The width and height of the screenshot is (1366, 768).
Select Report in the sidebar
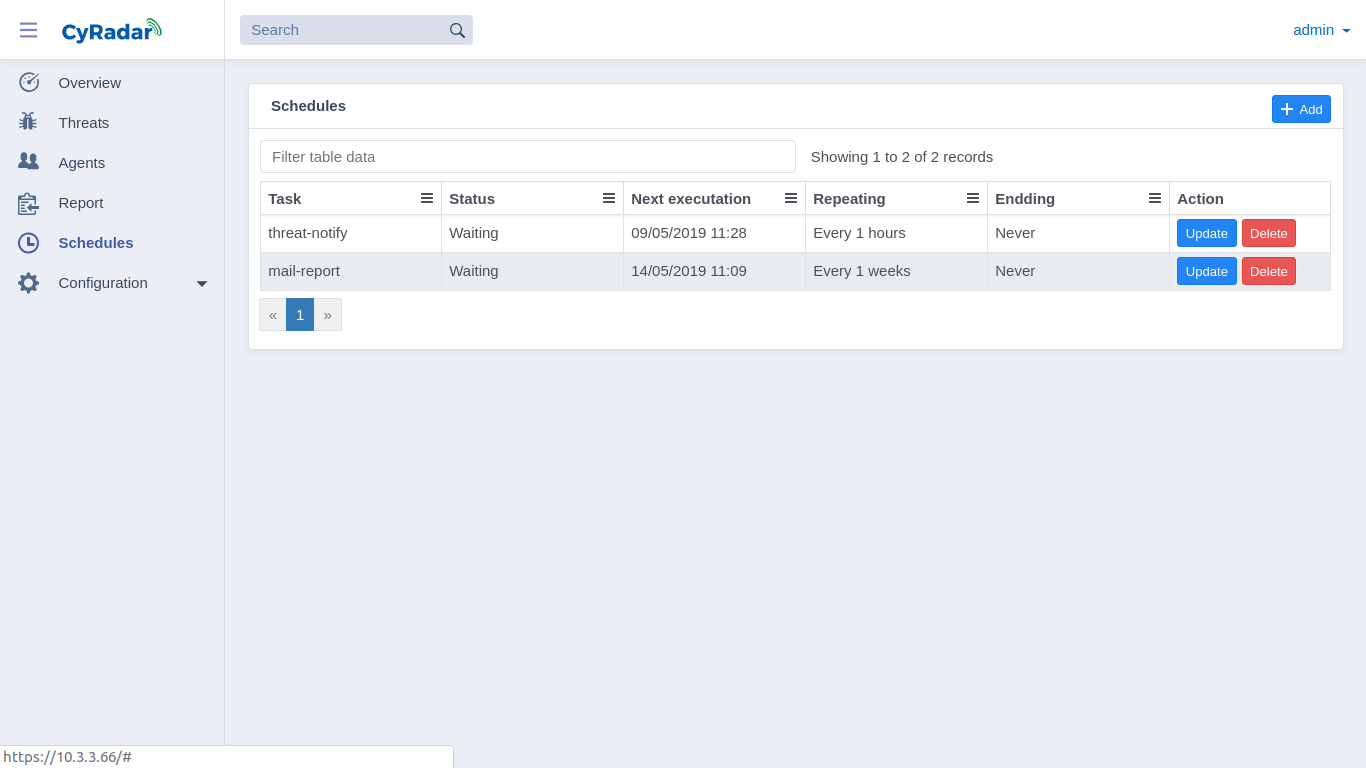click(x=81, y=202)
